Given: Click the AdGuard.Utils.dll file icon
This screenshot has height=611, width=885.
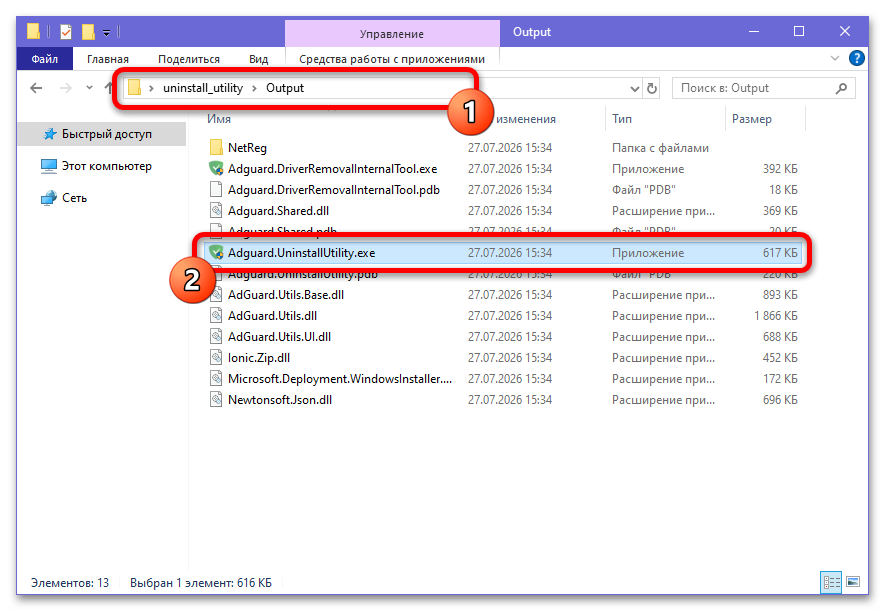Looking at the screenshot, I should pyautogui.click(x=216, y=315).
